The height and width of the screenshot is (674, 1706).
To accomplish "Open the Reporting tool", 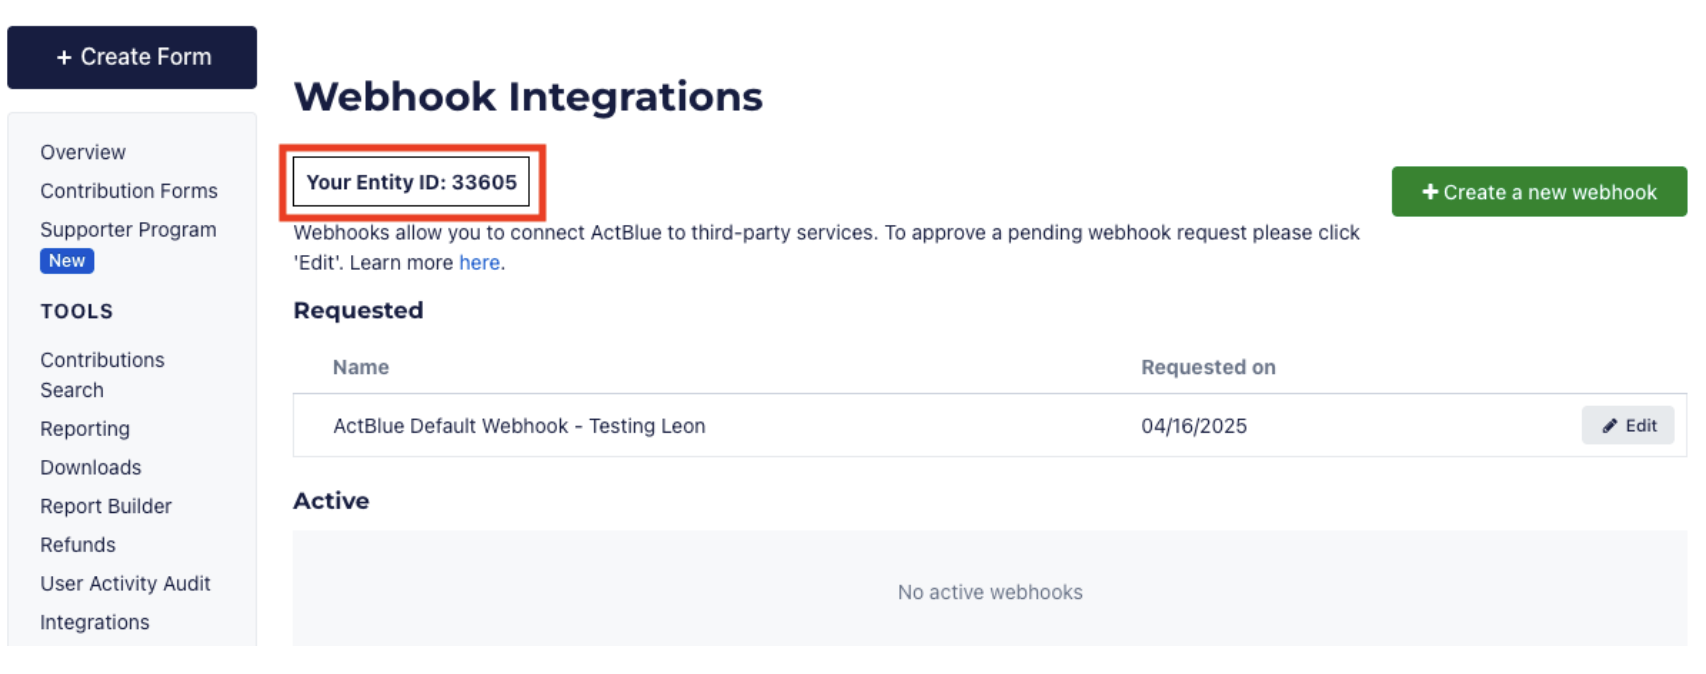I will [x=85, y=429].
